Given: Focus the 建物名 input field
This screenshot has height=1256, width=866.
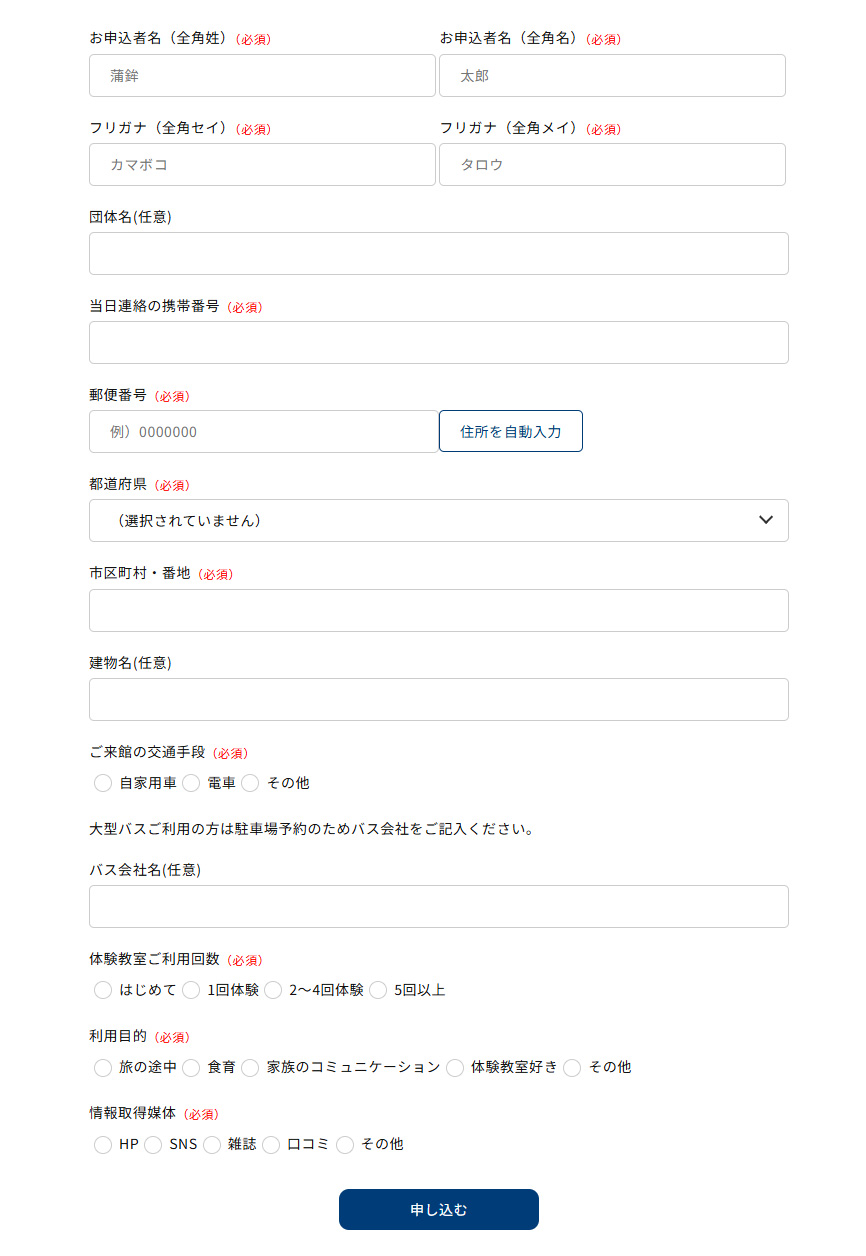Looking at the screenshot, I should point(439,699).
